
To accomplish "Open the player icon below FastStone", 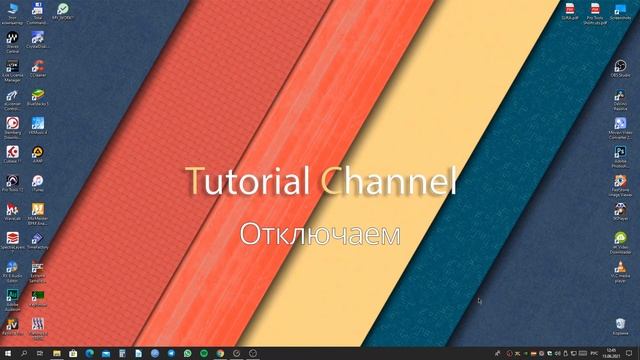I will point(620,211).
